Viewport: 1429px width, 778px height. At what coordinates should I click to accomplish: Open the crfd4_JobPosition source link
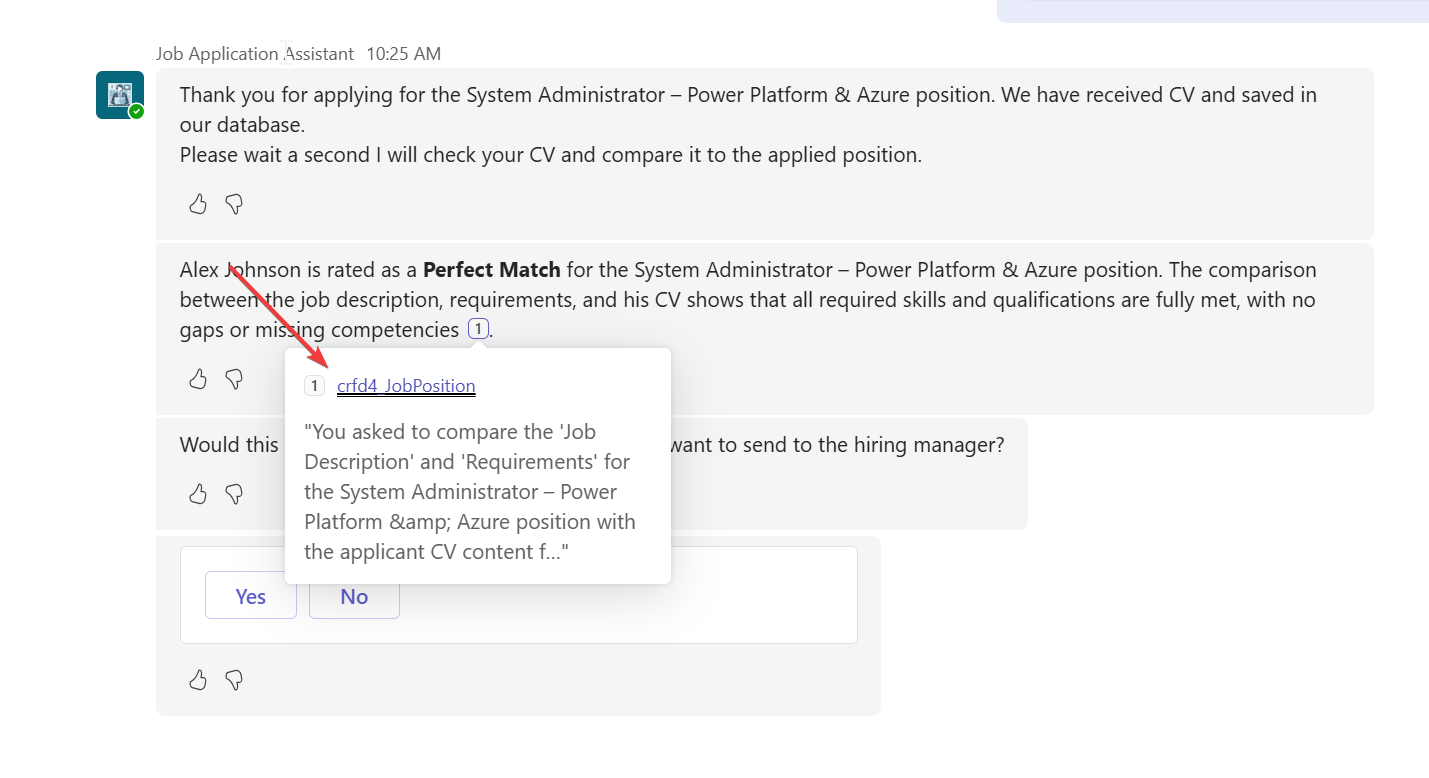click(x=406, y=386)
